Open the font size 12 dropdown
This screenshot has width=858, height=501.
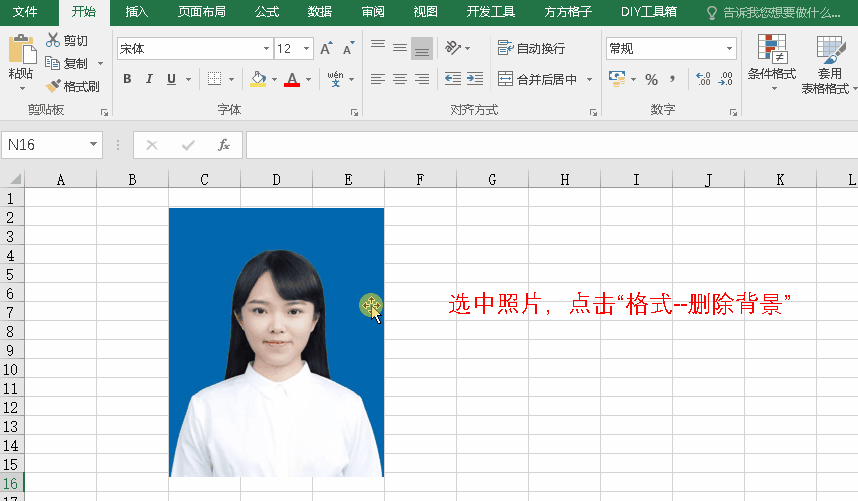coord(306,49)
